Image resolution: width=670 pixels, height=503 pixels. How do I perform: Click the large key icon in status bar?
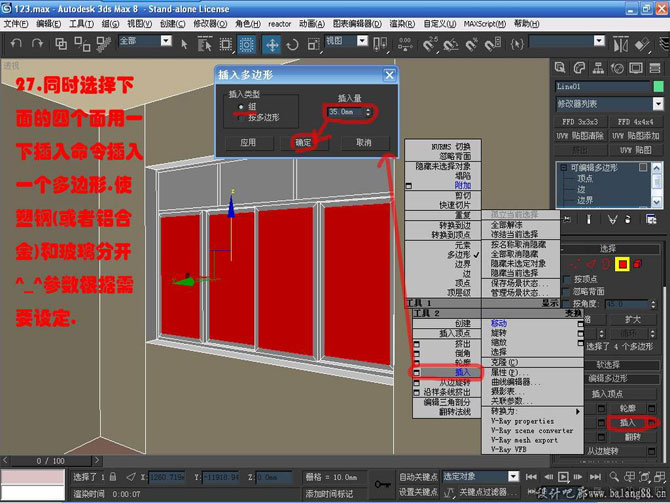pyautogui.click(x=382, y=484)
